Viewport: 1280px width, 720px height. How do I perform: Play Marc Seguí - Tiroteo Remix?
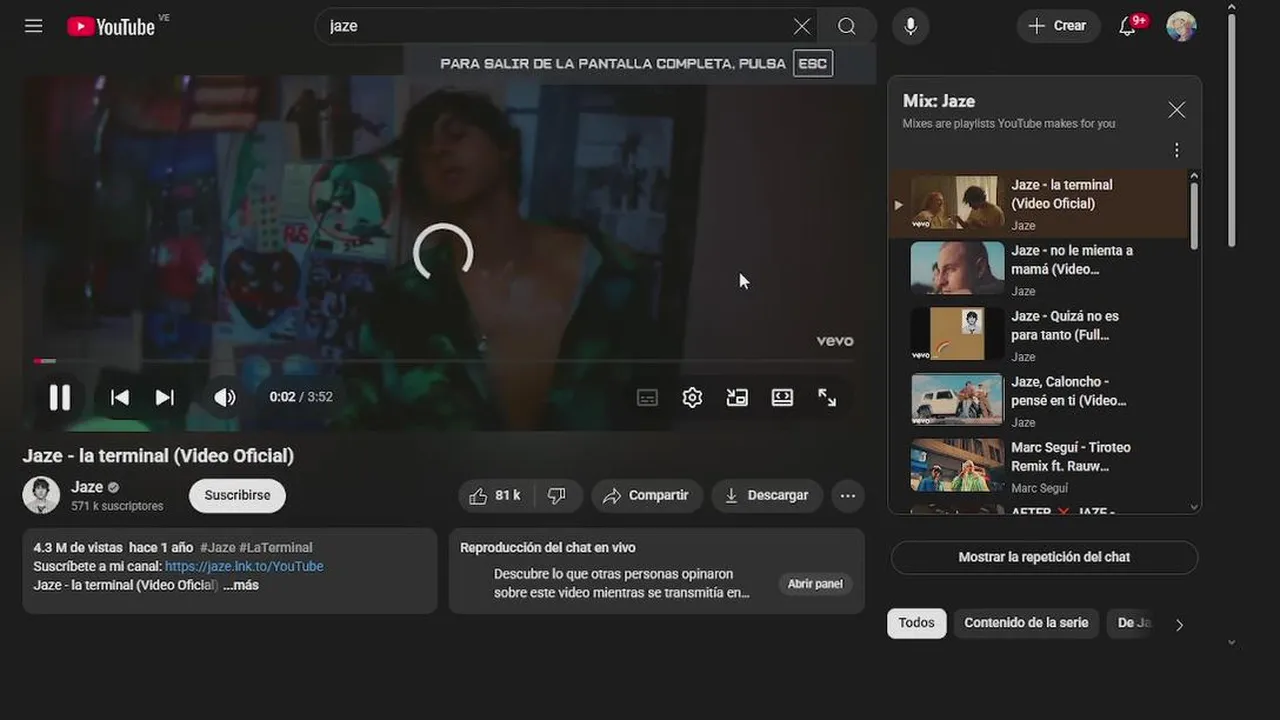coord(1038,466)
